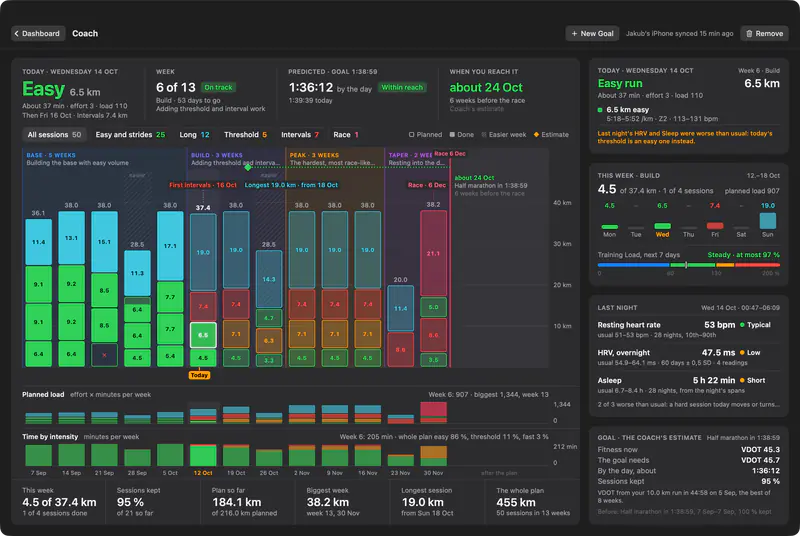Screen dimensions: 800x536
Task: Click the 30 Nov week label on the axis
Action: click(433, 473)
